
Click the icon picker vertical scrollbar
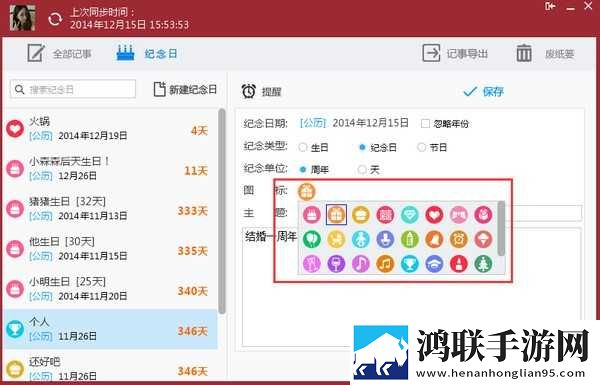click(501, 228)
